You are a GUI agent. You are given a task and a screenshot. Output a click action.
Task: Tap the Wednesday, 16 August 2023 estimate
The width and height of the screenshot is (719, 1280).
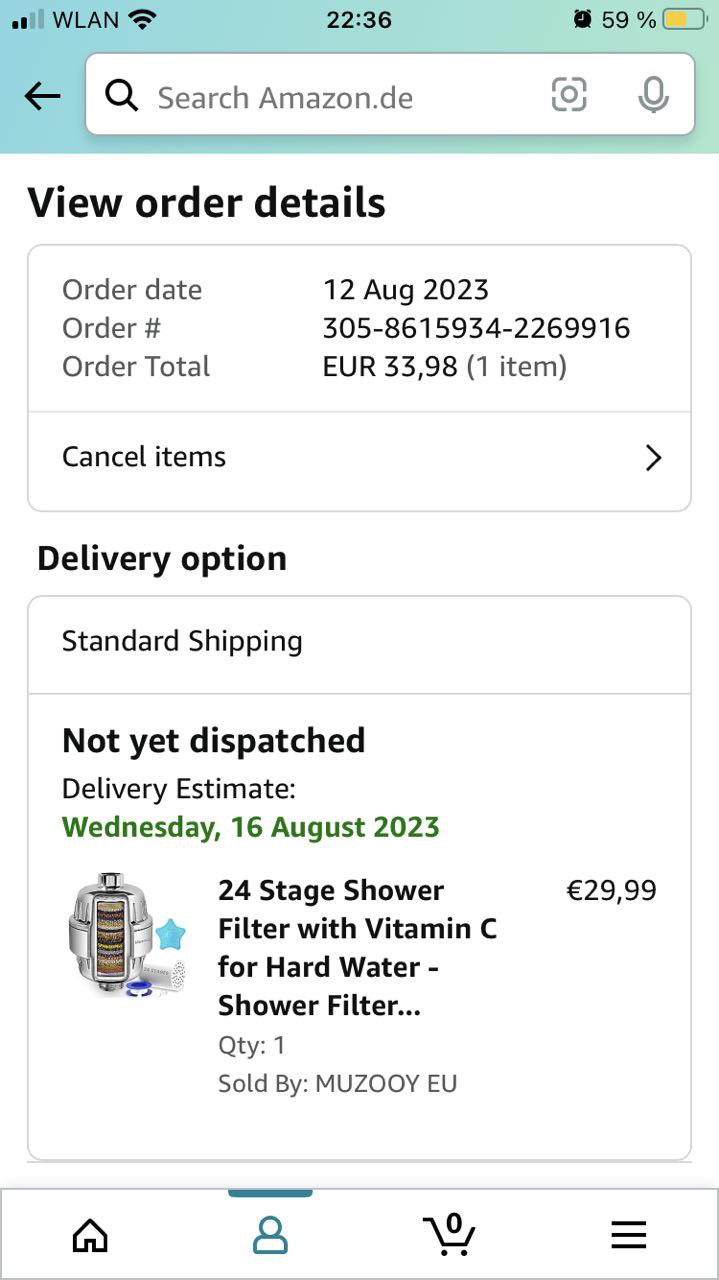[250, 828]
